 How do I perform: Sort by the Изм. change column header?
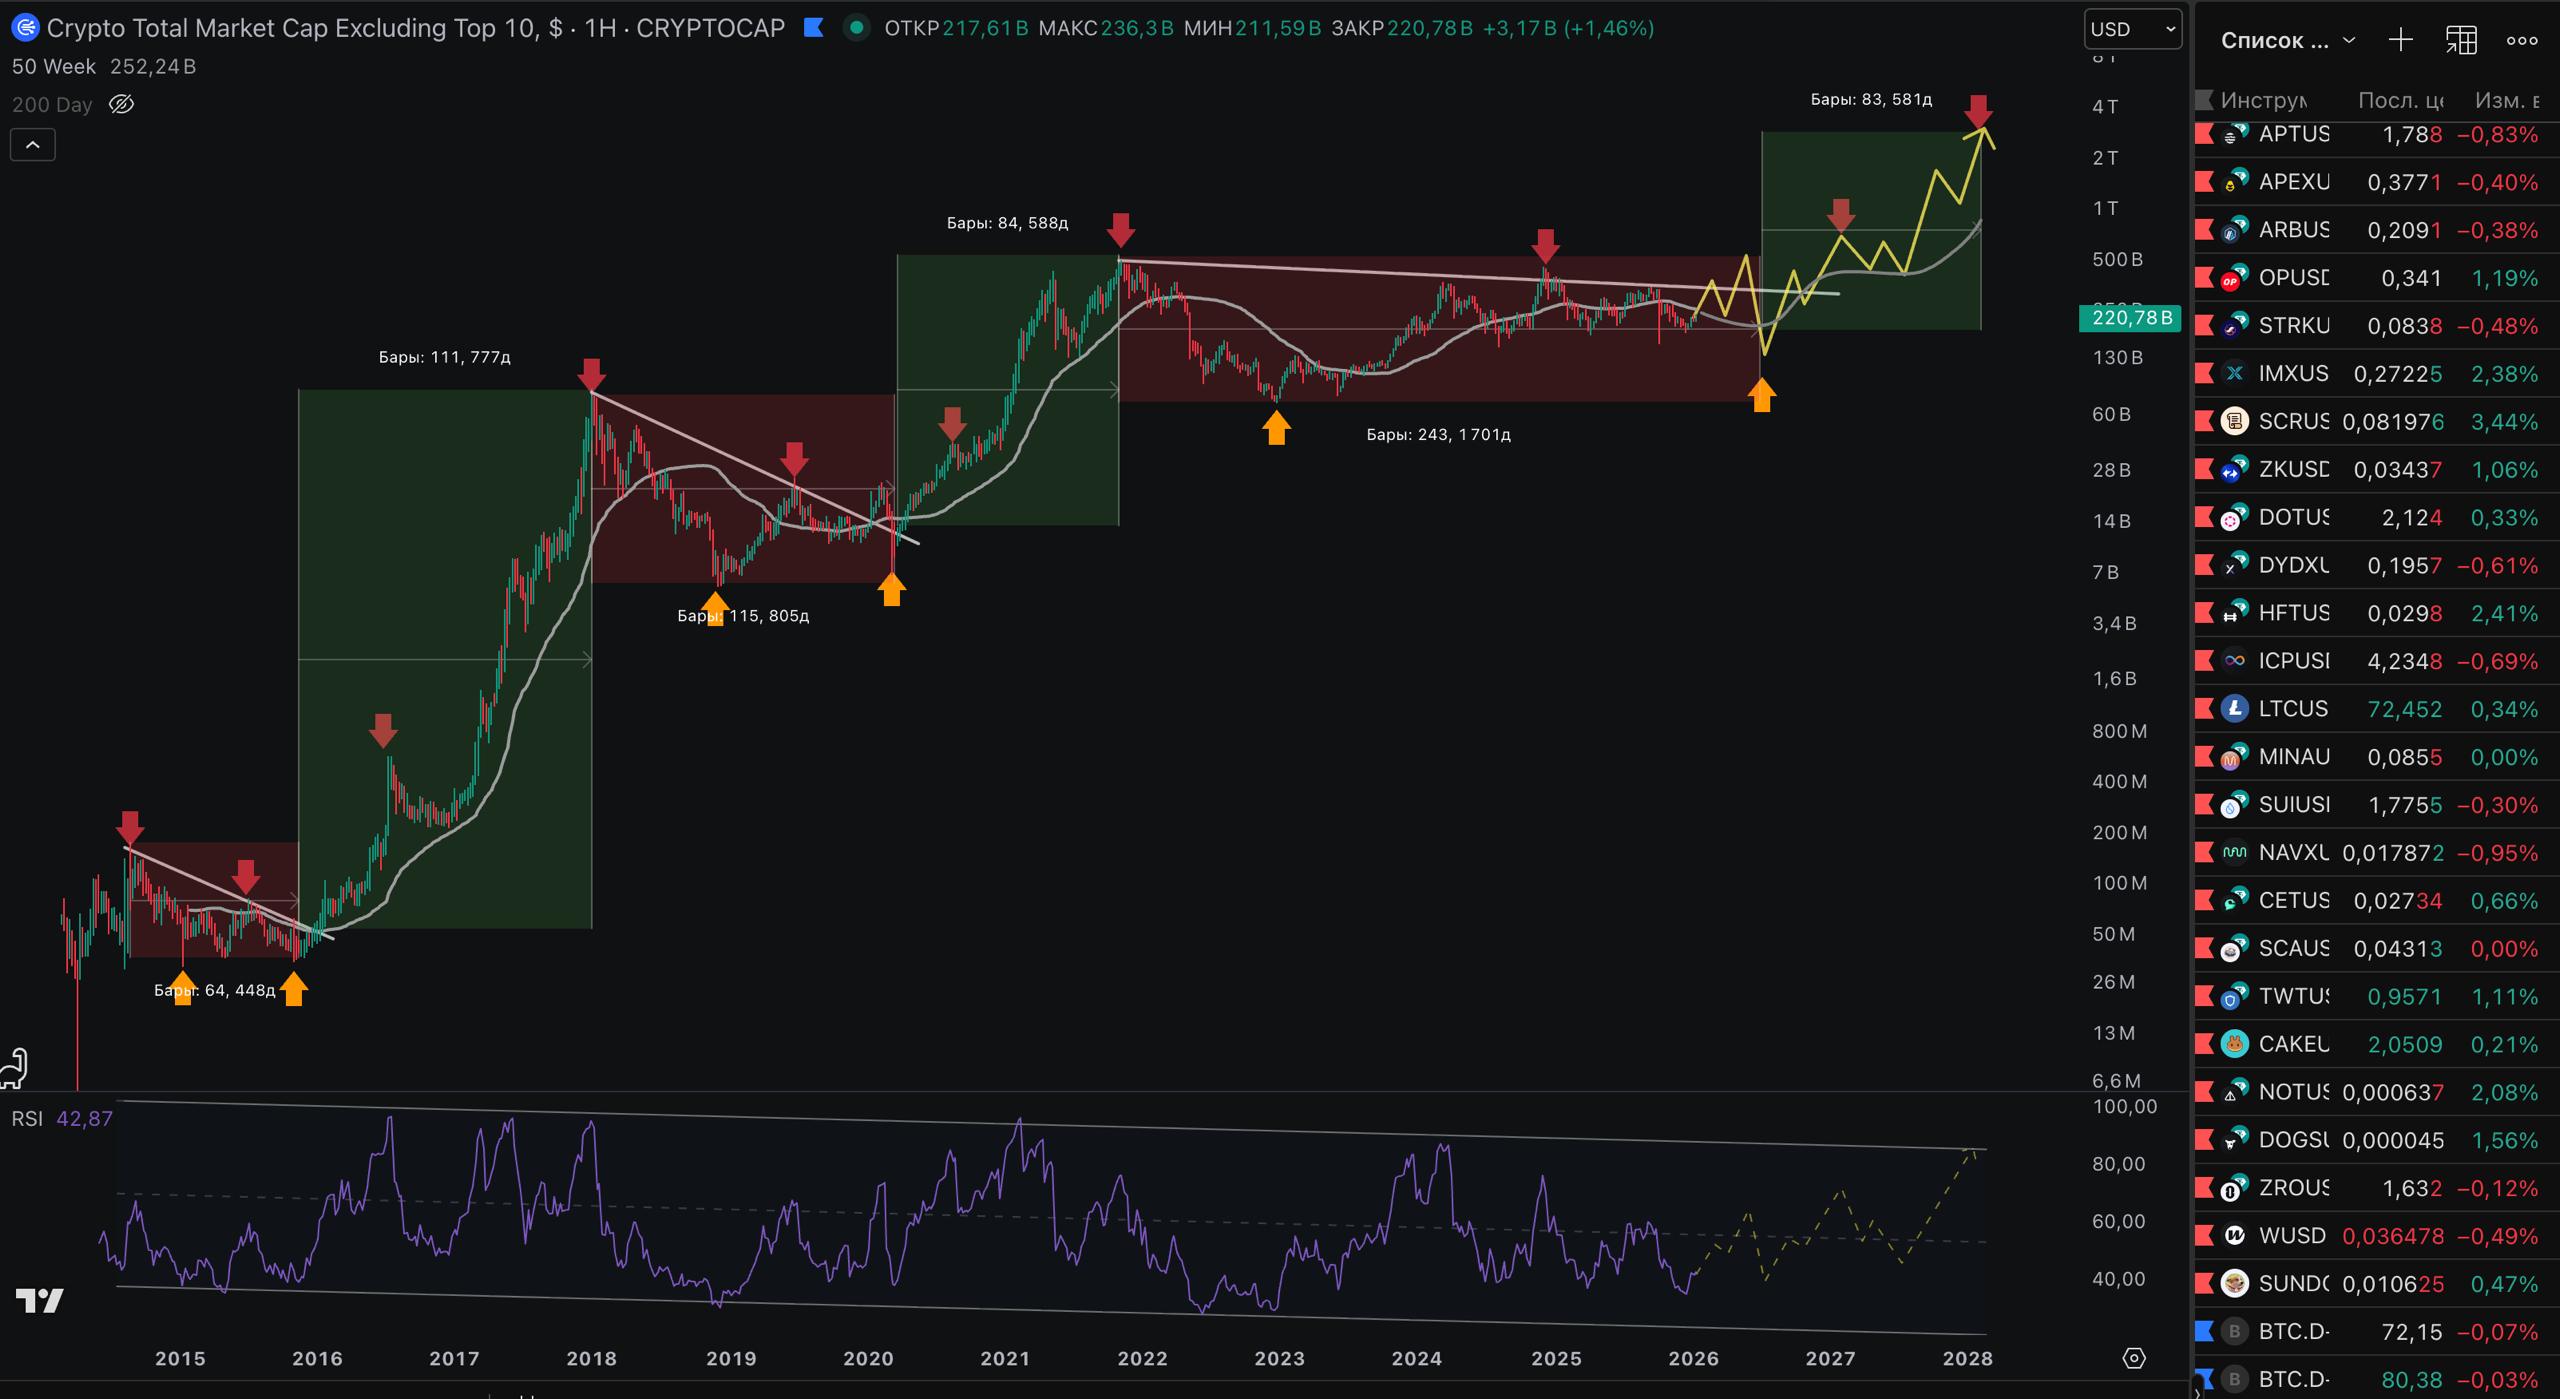[x=2505, y=100]
